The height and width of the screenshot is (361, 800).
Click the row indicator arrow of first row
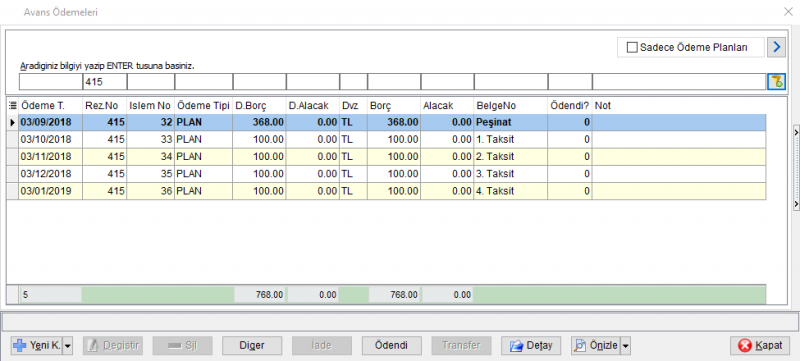pos(13,122)
